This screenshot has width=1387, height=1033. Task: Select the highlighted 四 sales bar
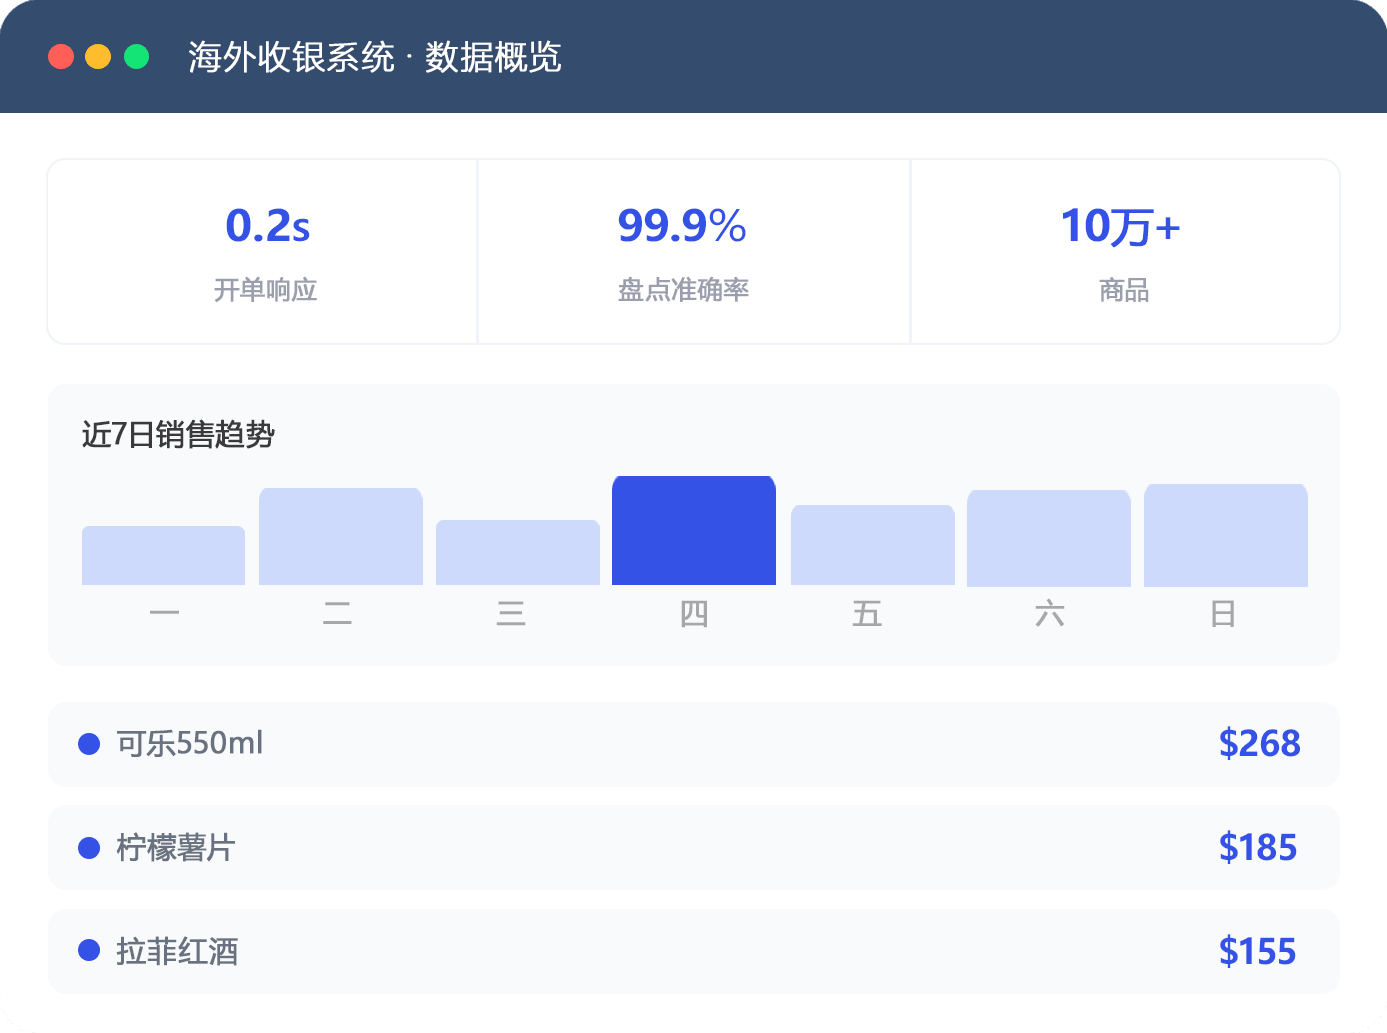[694, 530]
